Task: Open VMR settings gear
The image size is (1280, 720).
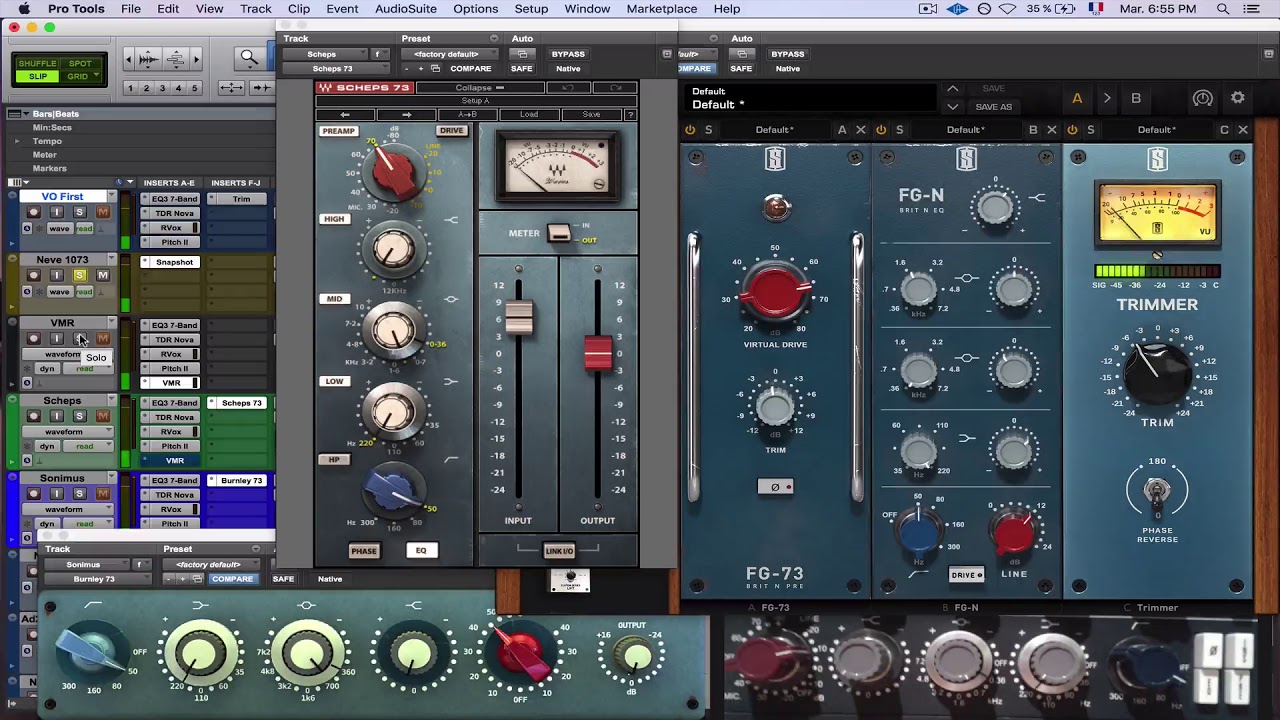Action: [1238, 98]
